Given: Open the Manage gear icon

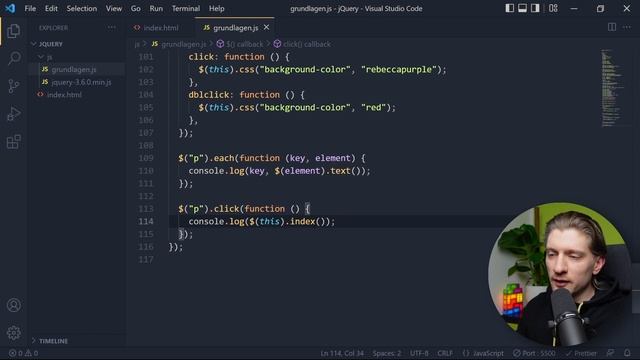Looking at the screenshot, I should point(13,333).
